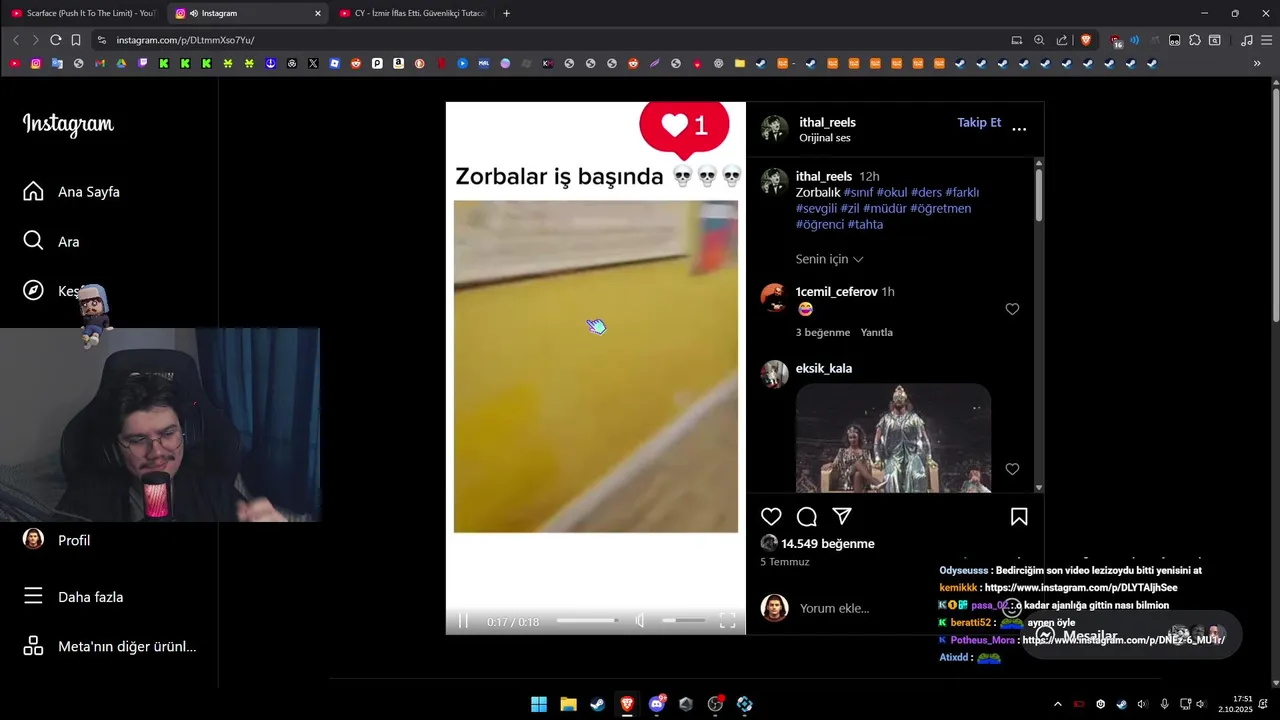Reply to 1cemil_ceferov with Yanıtla
The image size is (1280, 720).
coord(877,332)
